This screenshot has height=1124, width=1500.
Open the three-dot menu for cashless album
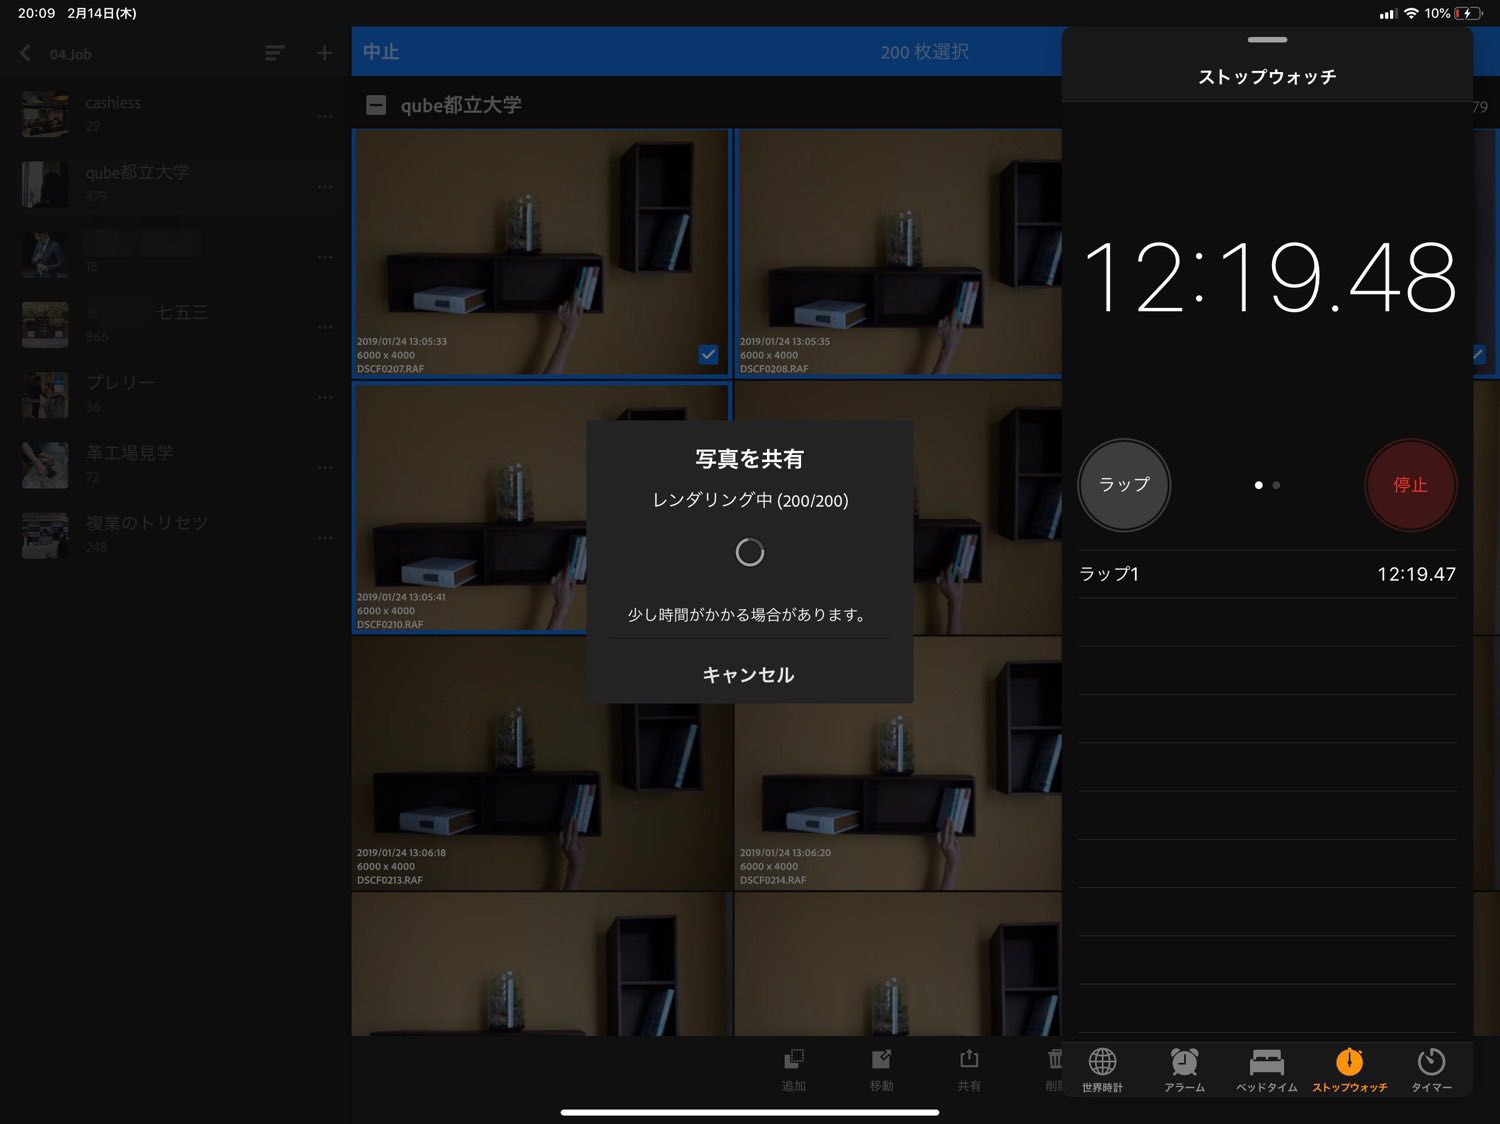pyautogui.click(x=325, y=117)
